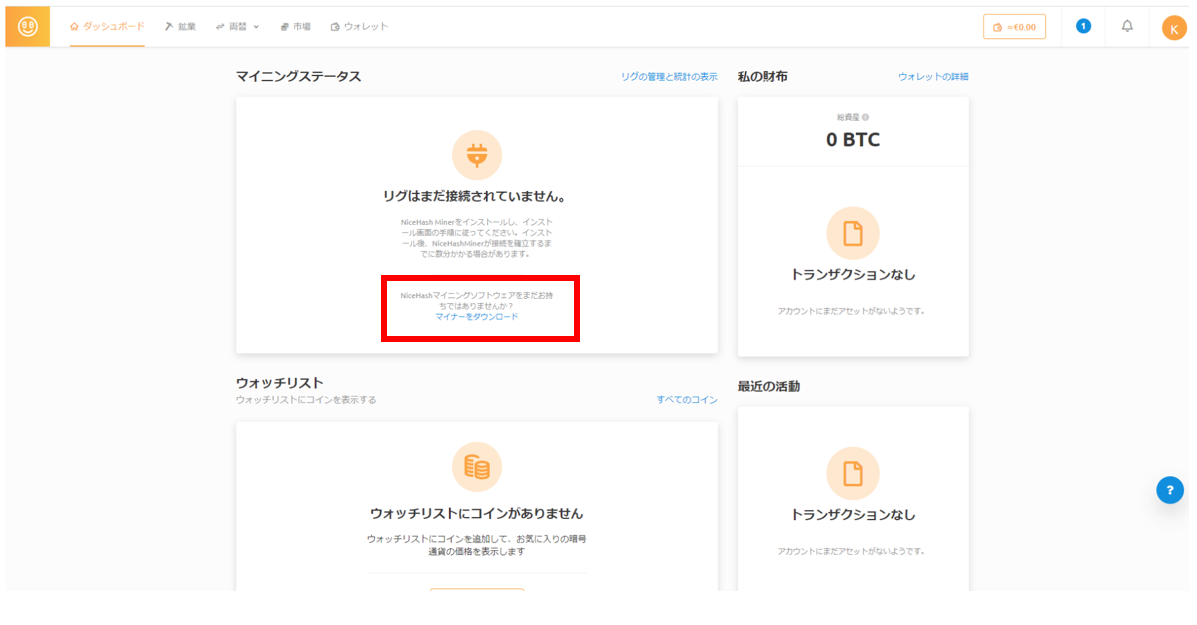
Task: Click the ウォレットの詳細 link
Action: 932,77
